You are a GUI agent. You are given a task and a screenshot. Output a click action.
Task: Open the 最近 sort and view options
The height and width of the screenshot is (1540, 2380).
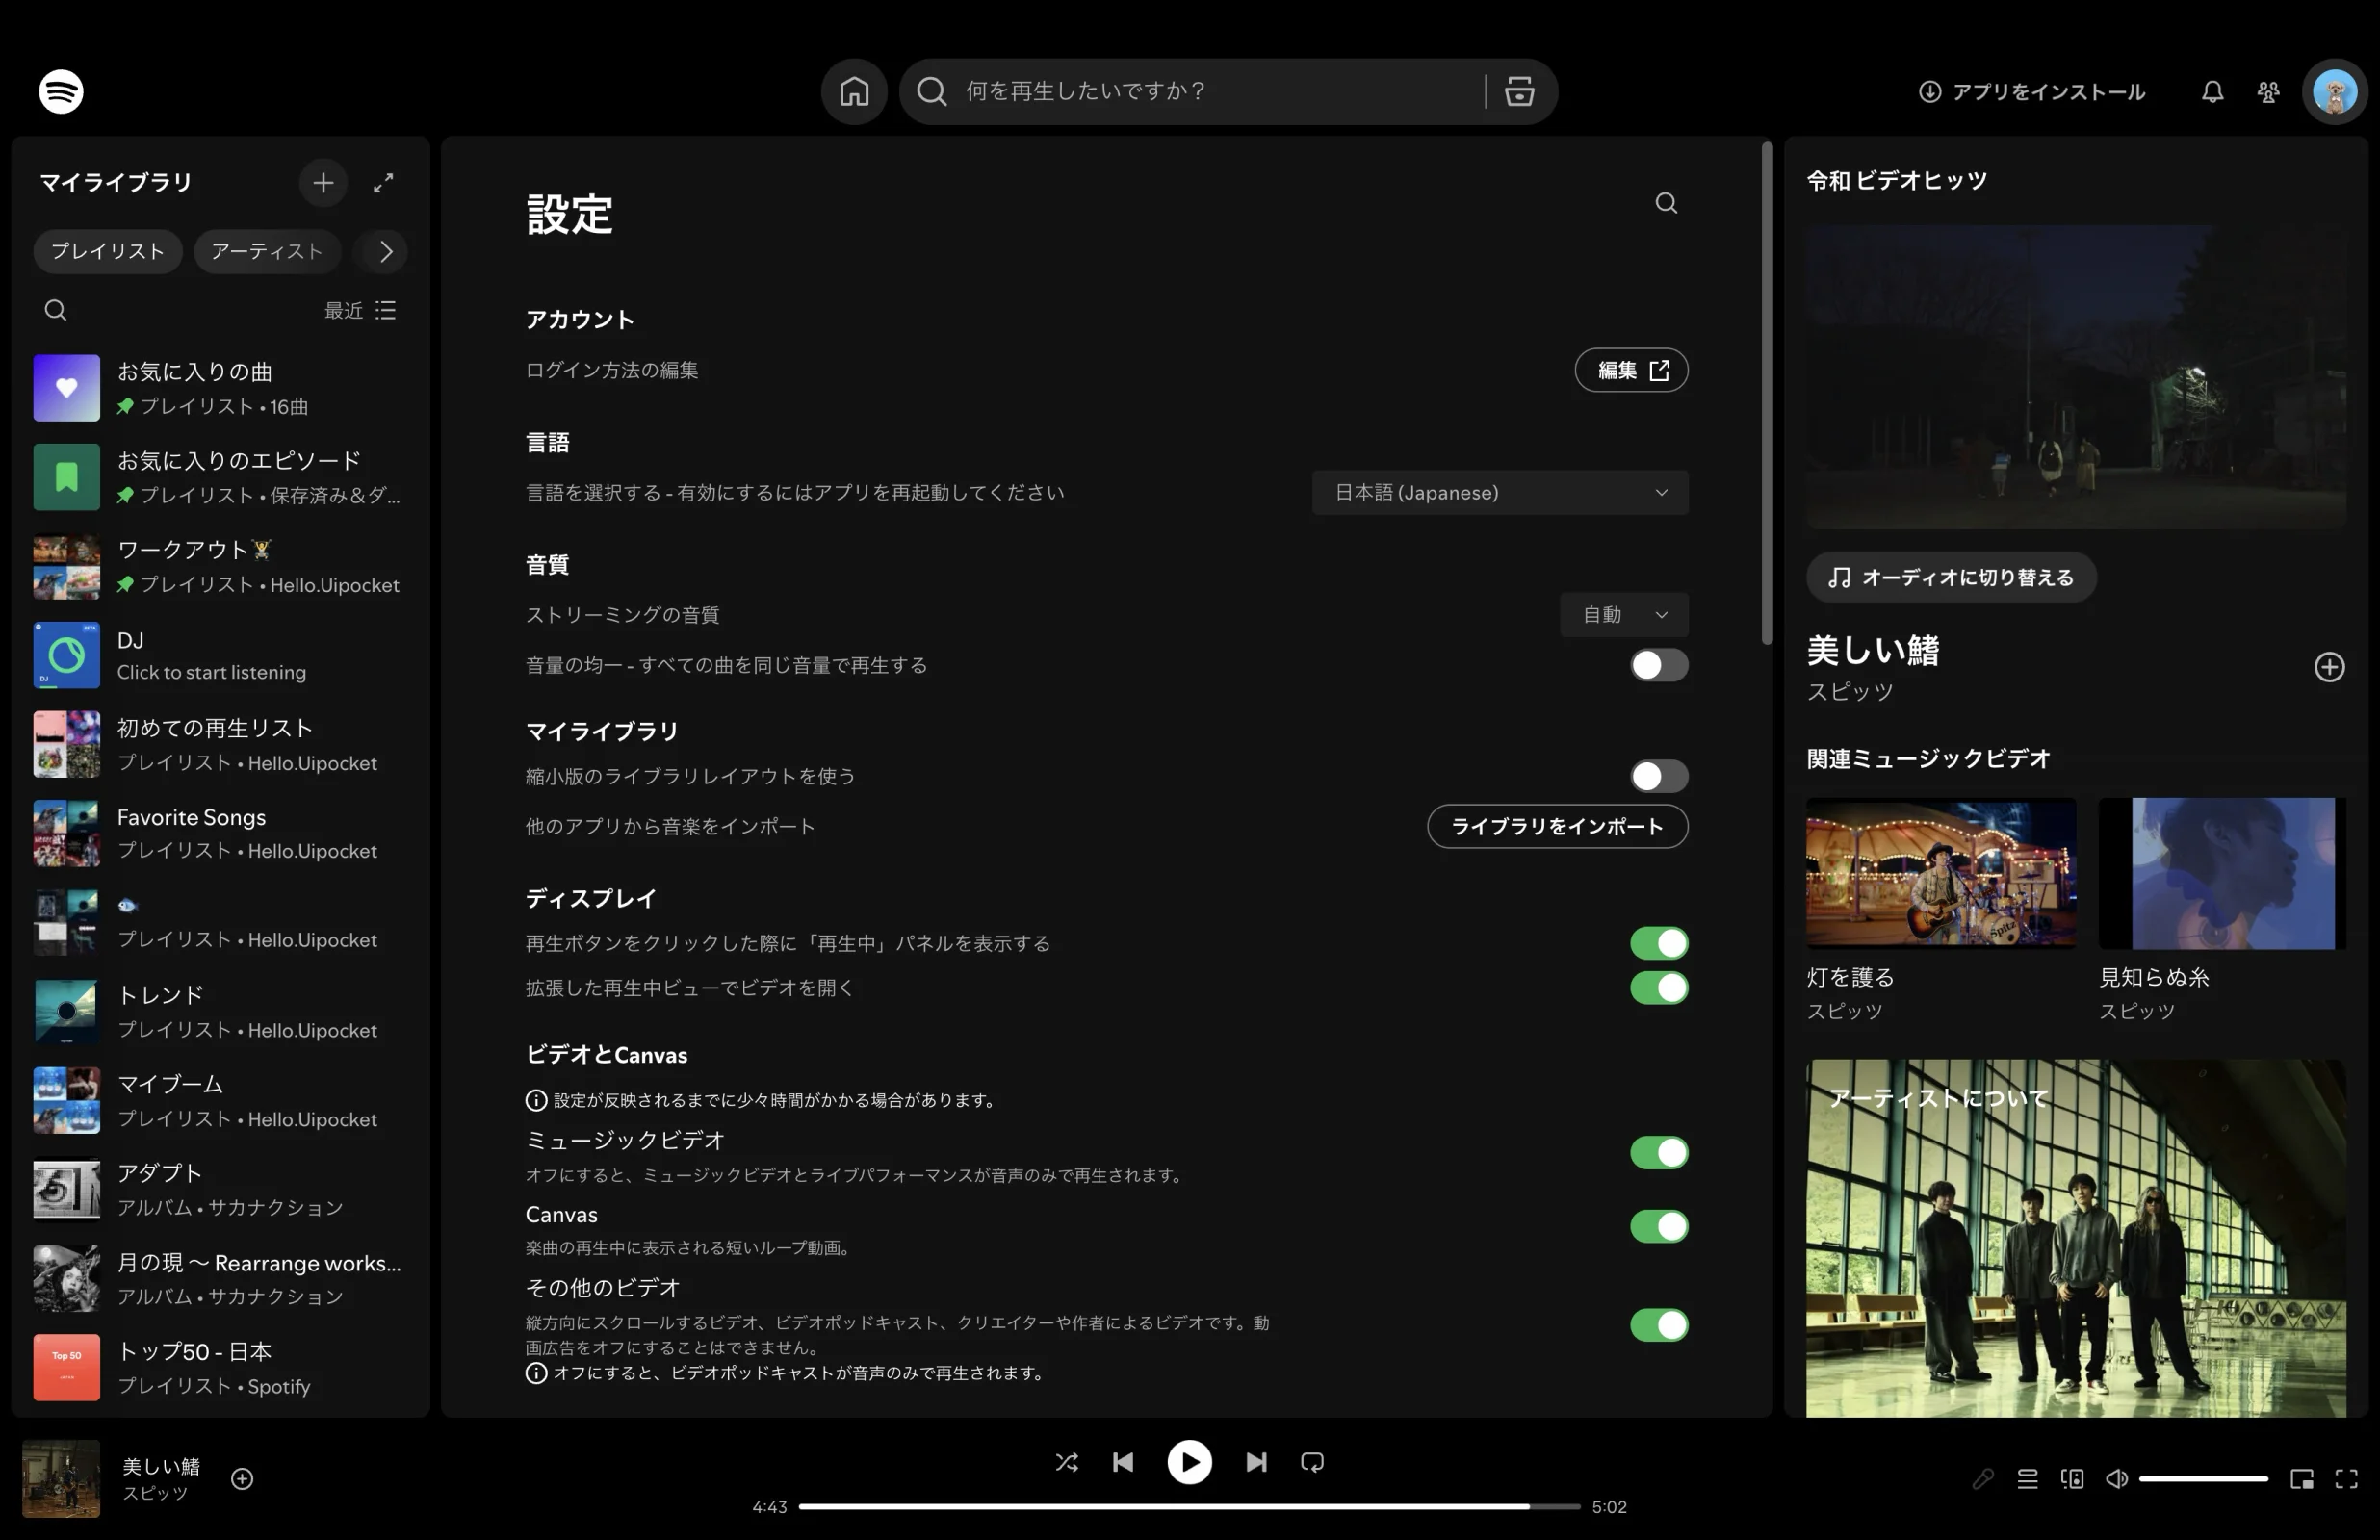point(359,310)
